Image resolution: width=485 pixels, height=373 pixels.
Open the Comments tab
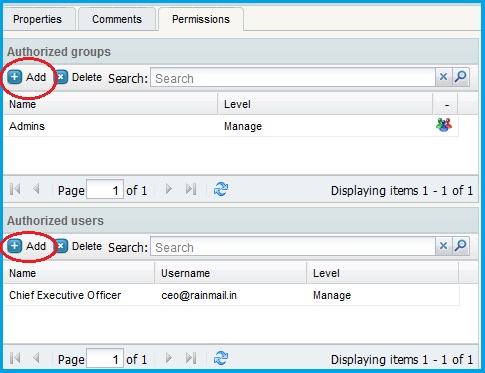[117, 19]
